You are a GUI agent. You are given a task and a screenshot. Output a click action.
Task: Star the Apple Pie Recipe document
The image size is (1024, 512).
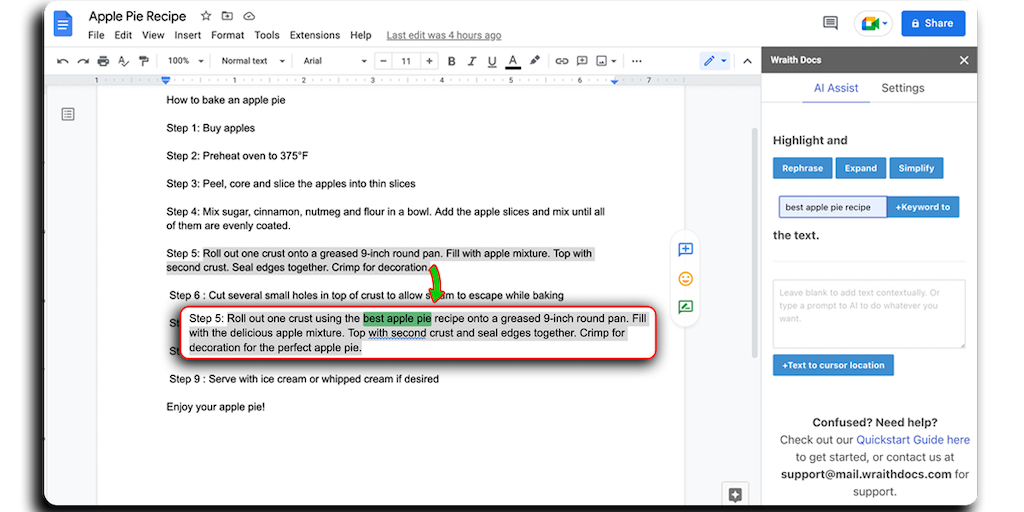(x=206, y=16)
